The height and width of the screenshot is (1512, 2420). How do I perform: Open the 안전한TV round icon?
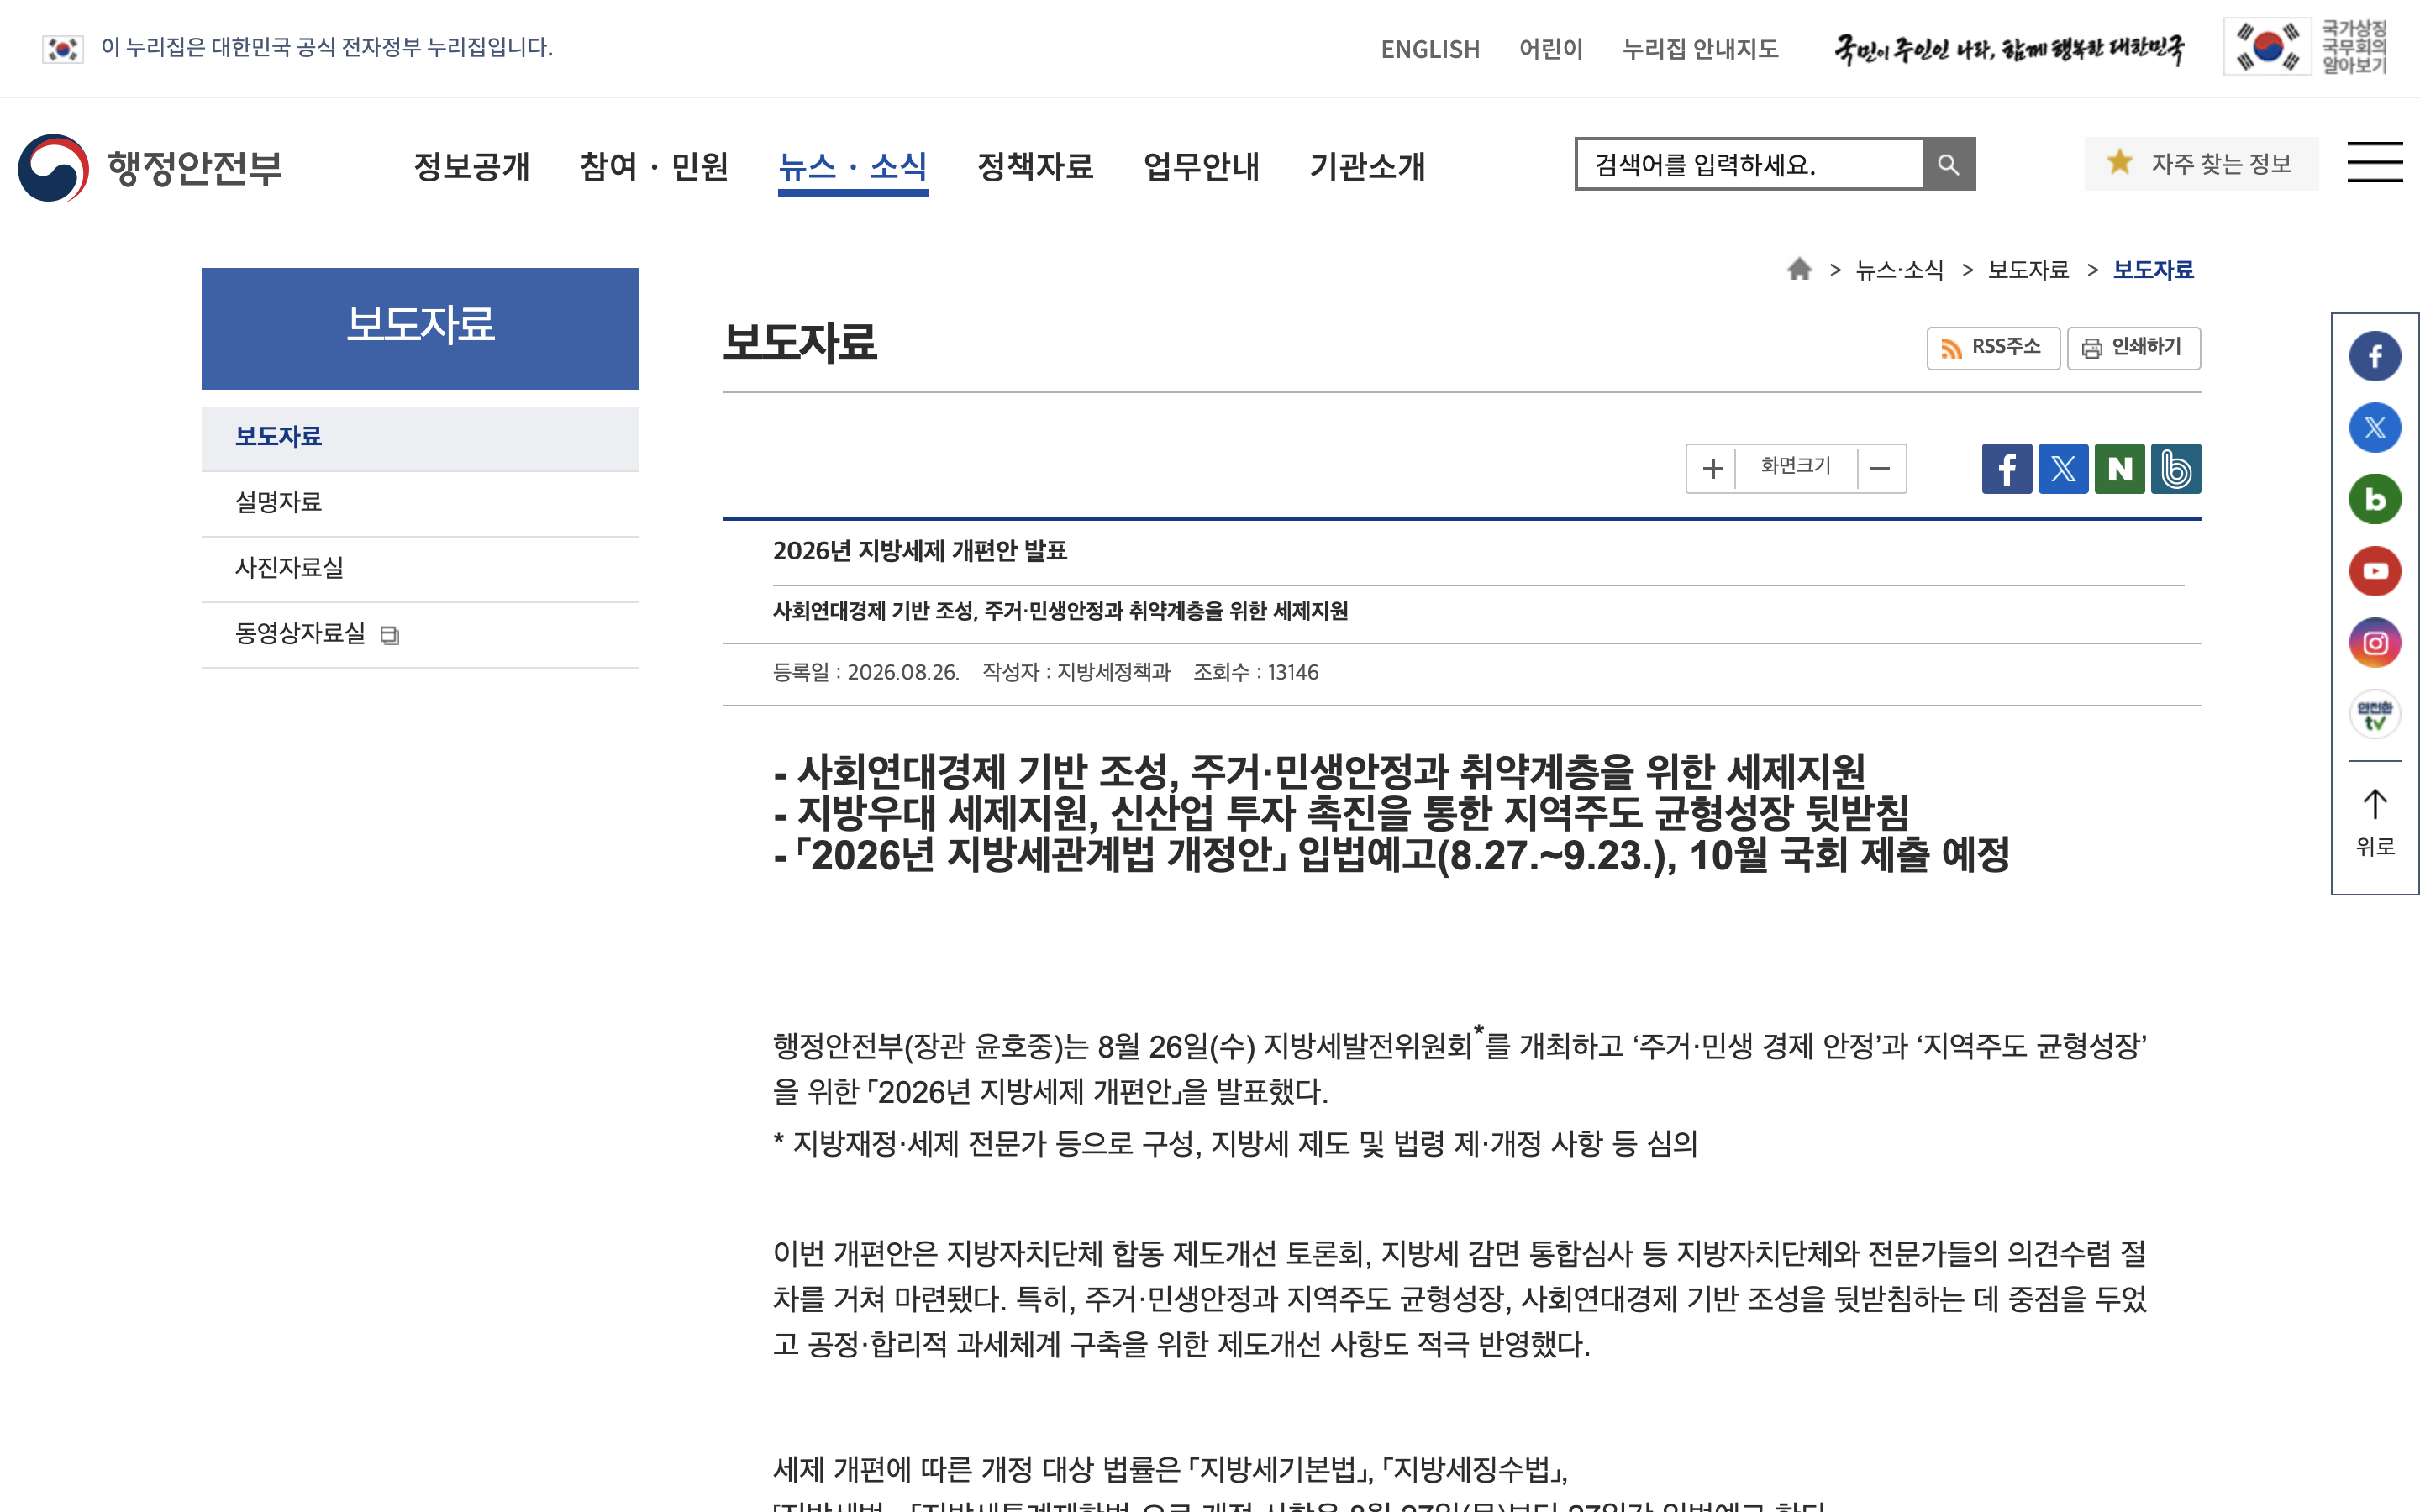(2374, 715)
